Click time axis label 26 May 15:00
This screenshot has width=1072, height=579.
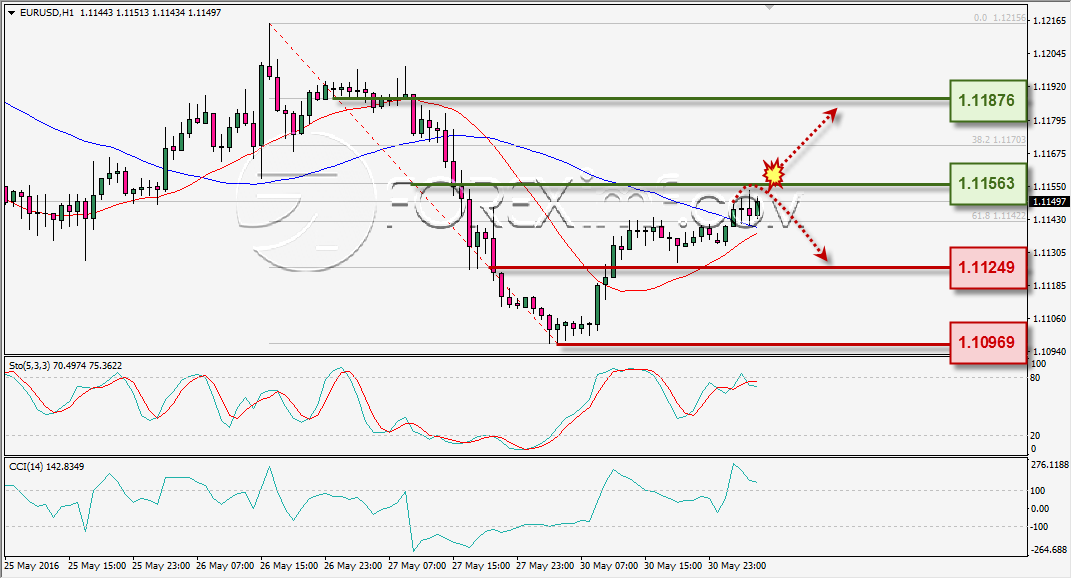289,566
